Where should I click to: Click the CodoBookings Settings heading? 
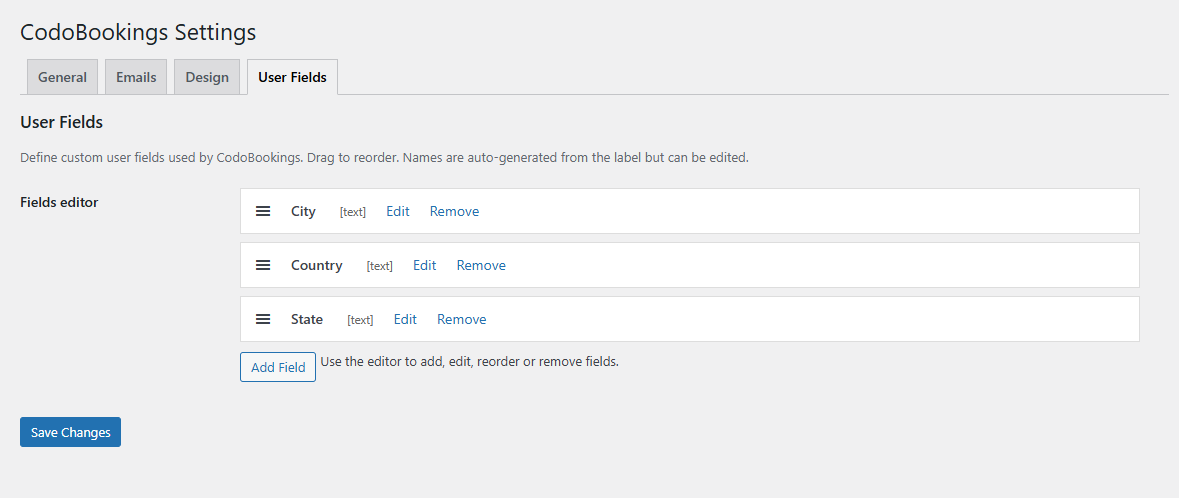[x=138, y=32]
